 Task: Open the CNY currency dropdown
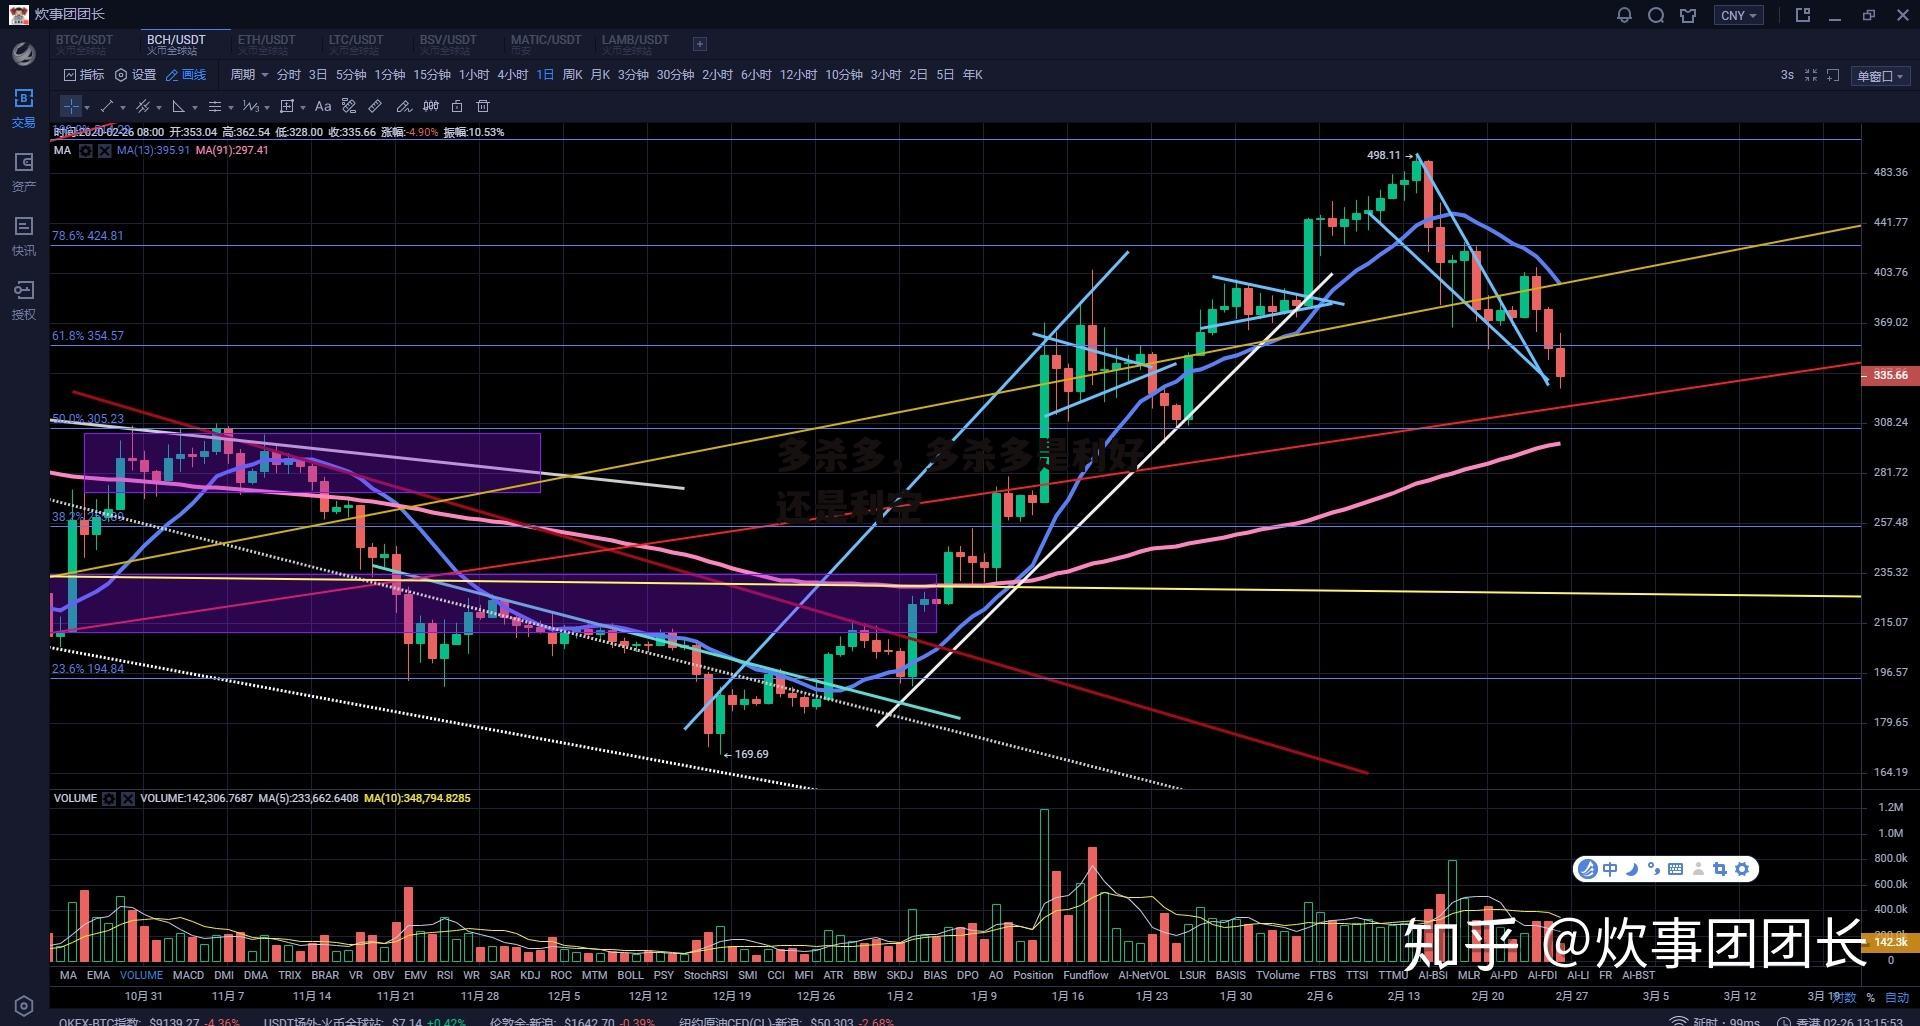(x=1739, y=15)
